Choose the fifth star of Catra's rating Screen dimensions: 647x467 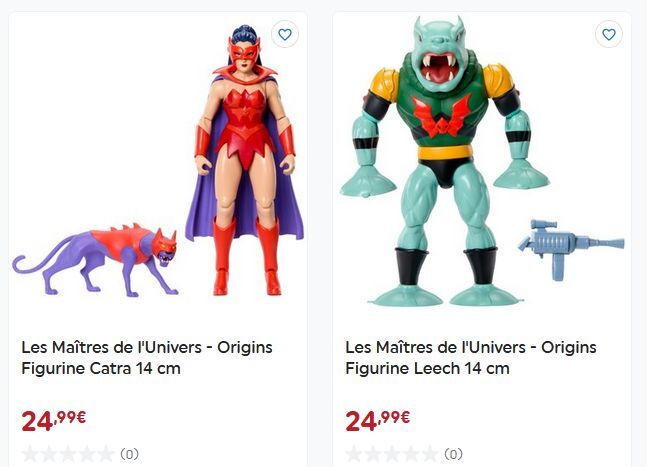point(106,454)
